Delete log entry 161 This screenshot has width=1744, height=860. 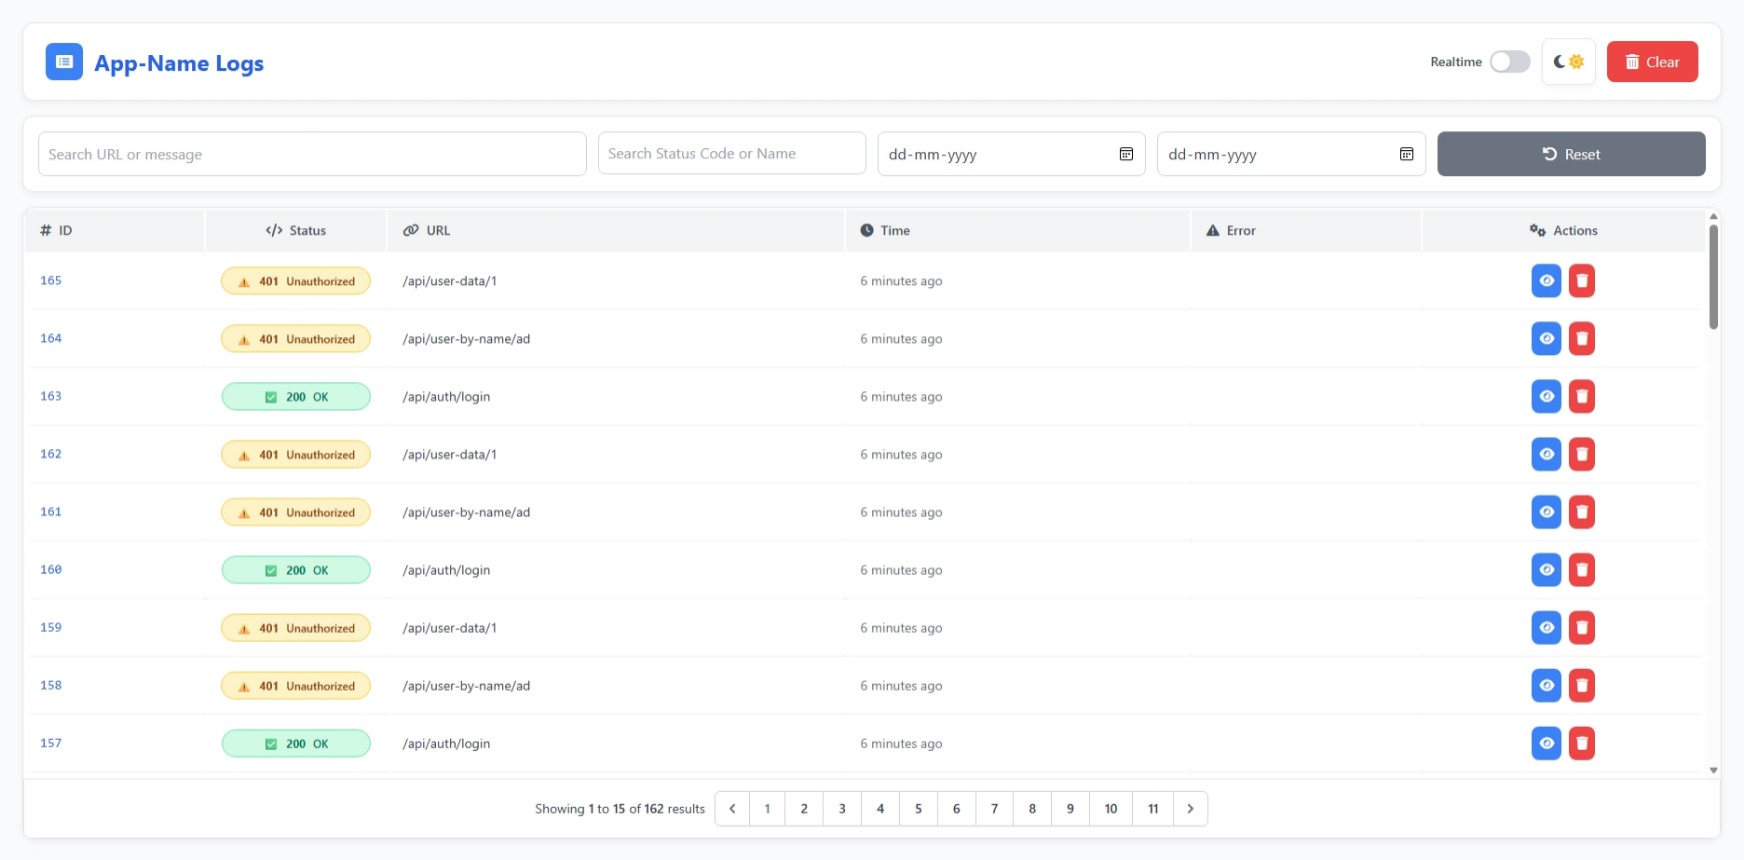click(x=1582, y=512)
